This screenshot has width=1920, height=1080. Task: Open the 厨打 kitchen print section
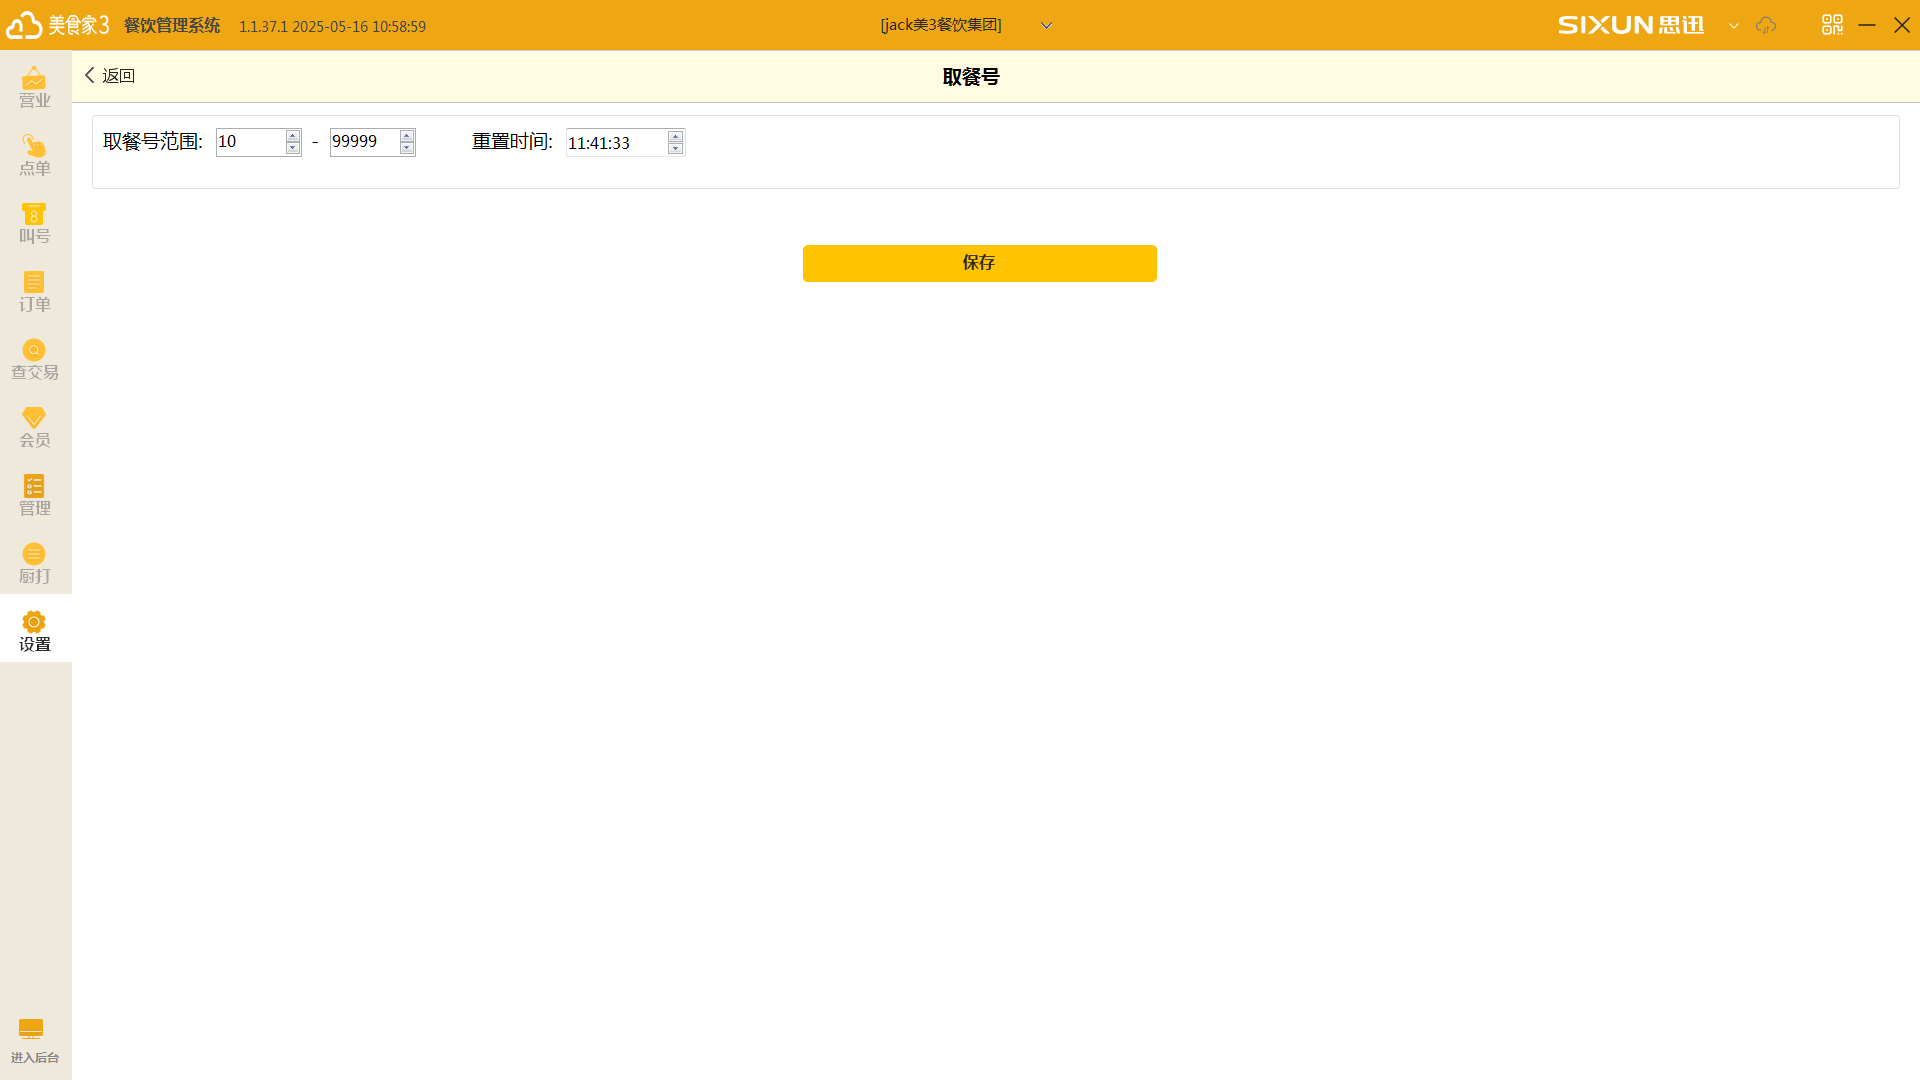click(x=35, y=563)
